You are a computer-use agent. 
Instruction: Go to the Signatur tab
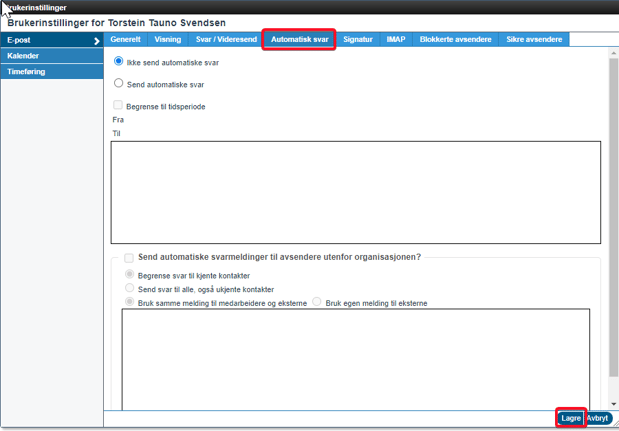pos(359,40)
